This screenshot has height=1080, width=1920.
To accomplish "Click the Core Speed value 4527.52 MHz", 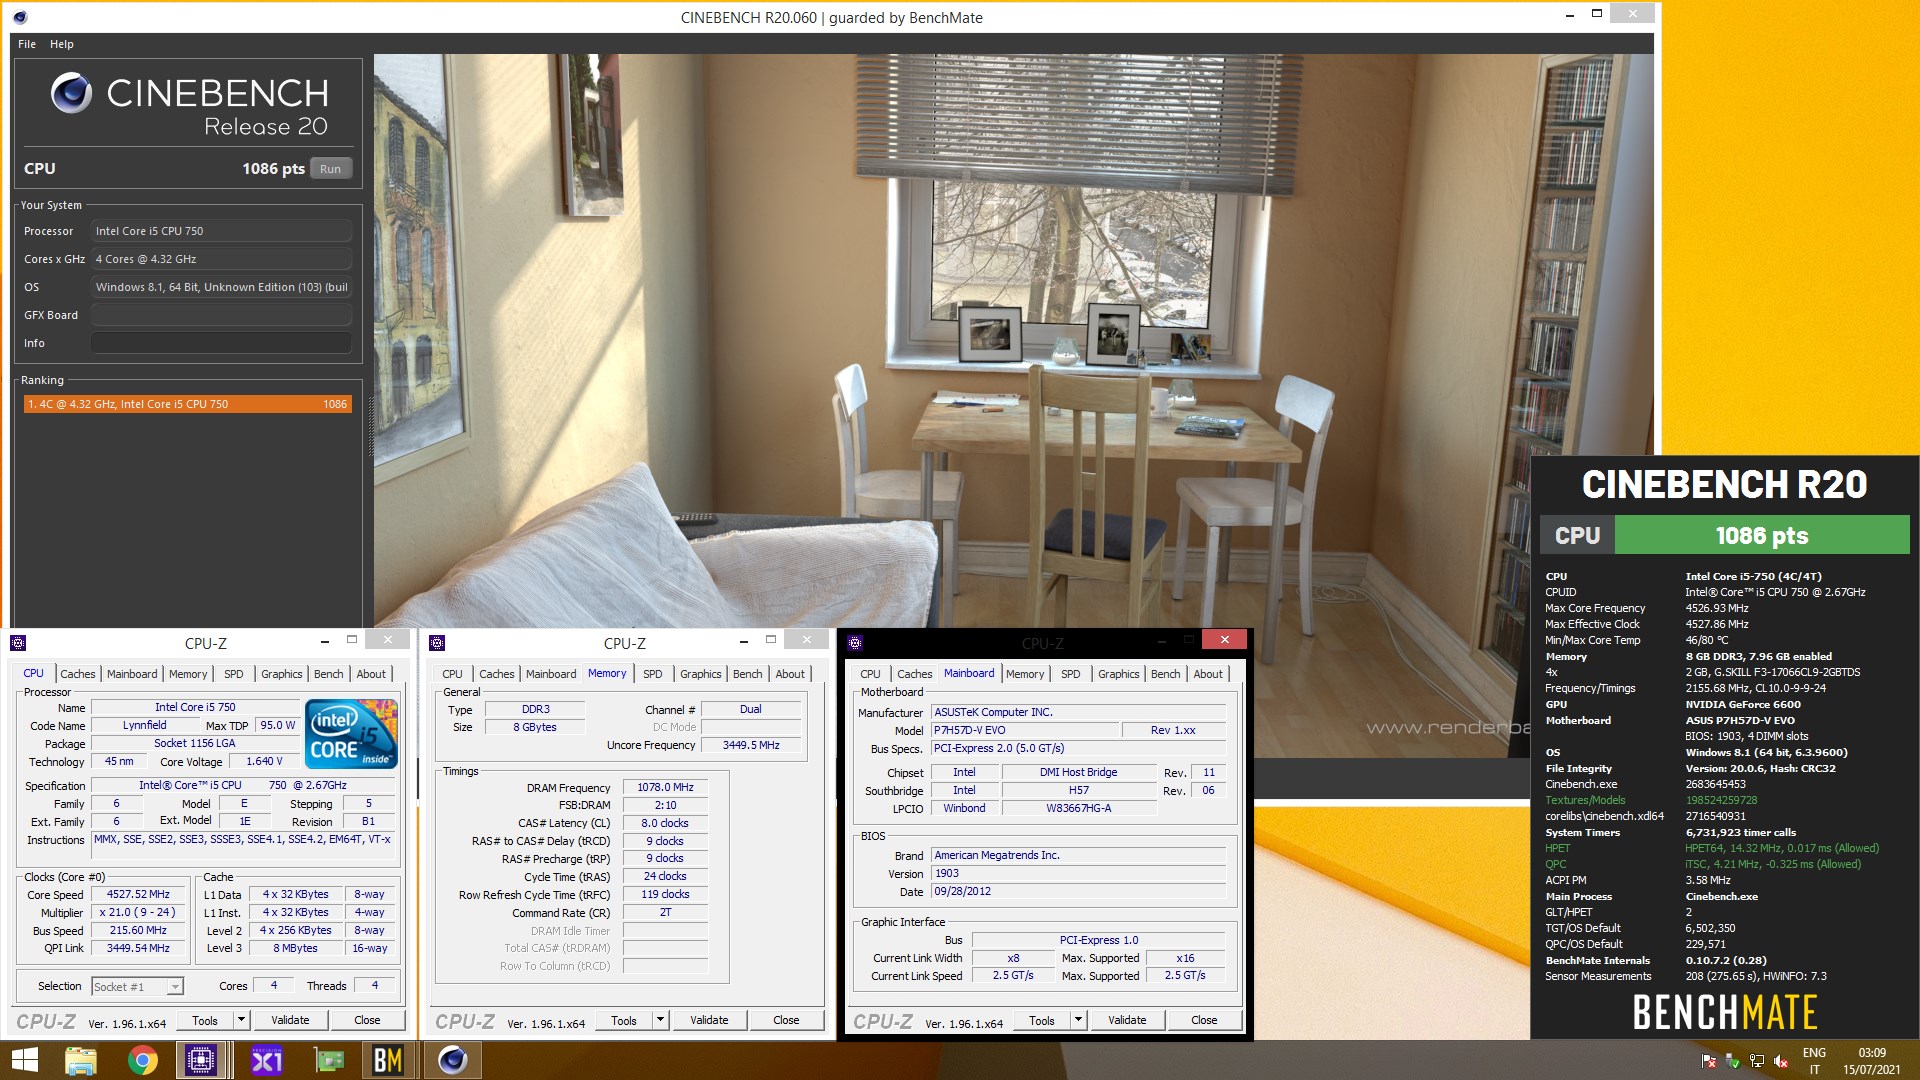I will (x=139, y=894).
